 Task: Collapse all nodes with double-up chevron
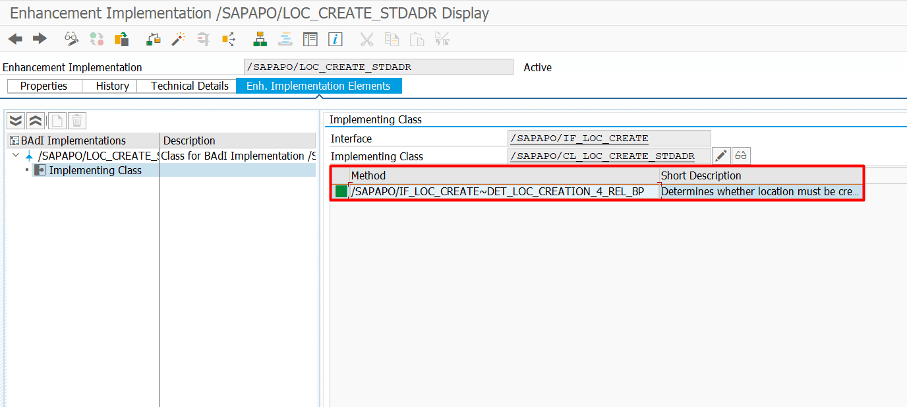click(35, 121)
